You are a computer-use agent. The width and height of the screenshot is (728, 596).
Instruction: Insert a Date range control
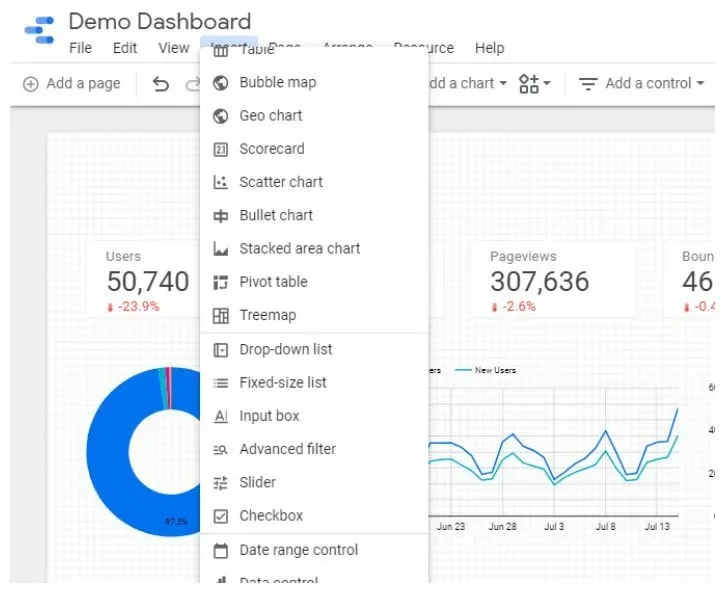[x=314, y=551]
